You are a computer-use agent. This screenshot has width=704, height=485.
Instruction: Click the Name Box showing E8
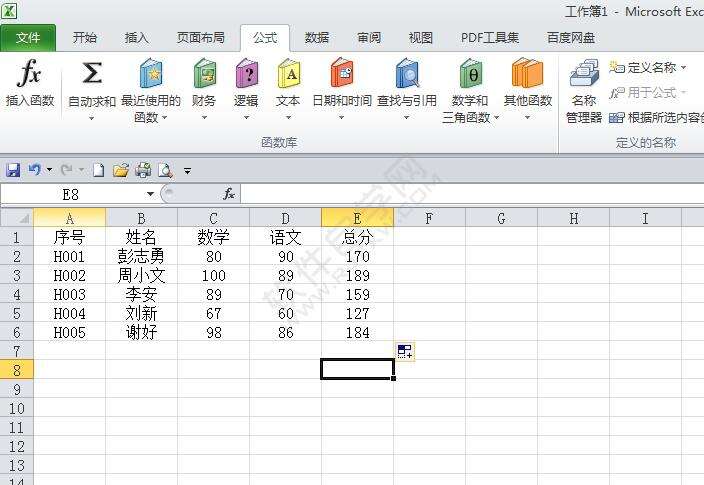click(x=72, y=194)
